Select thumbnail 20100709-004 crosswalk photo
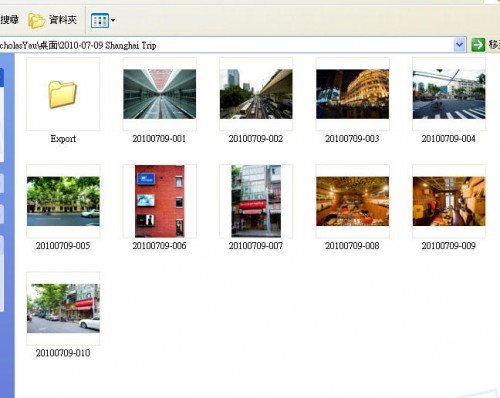The image size is (500, 398). (449, 94)
